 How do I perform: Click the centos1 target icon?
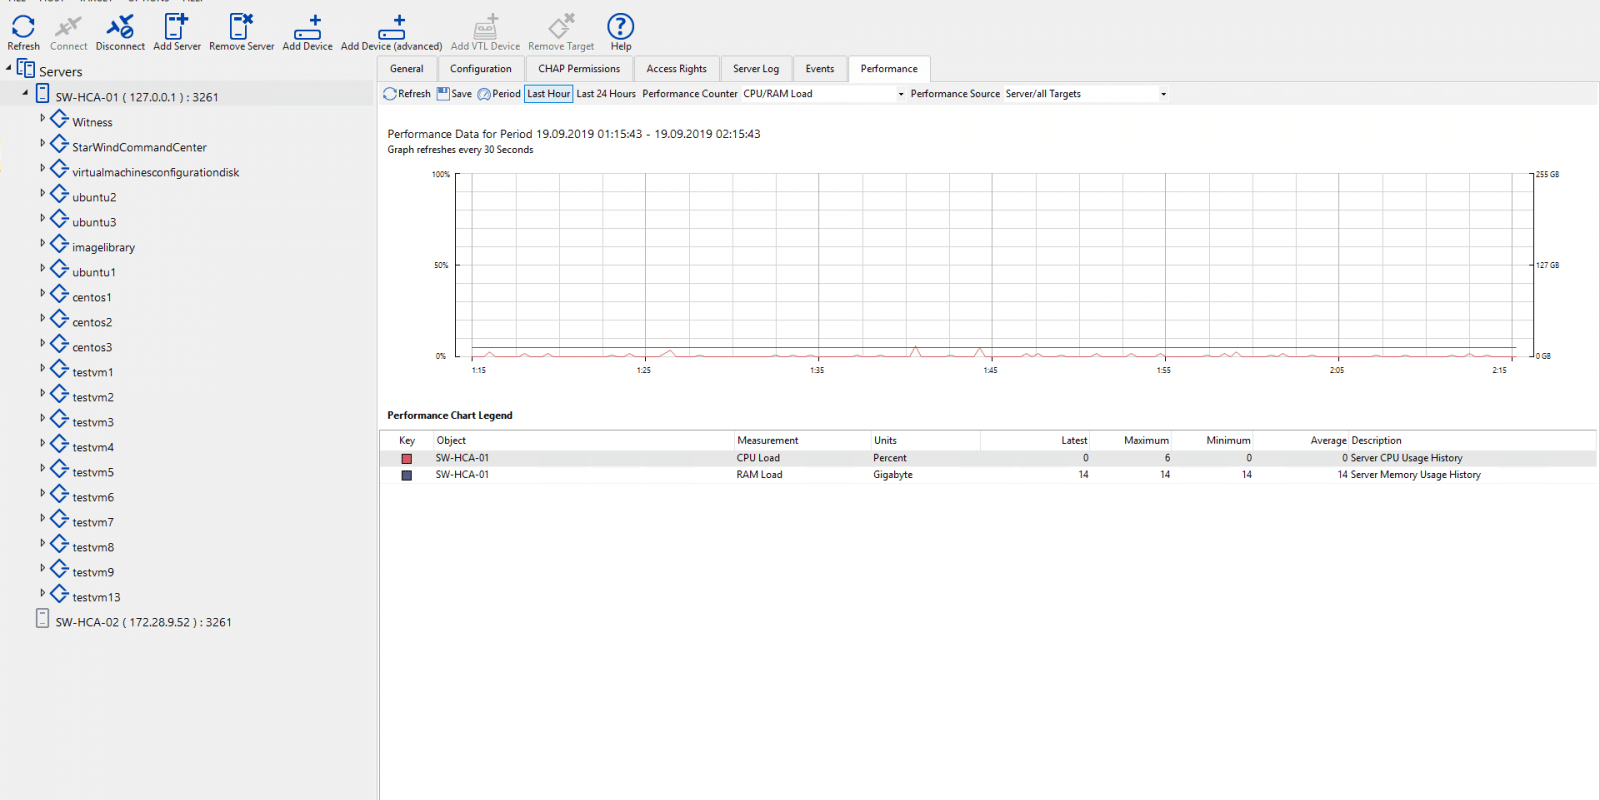[60, 295]
